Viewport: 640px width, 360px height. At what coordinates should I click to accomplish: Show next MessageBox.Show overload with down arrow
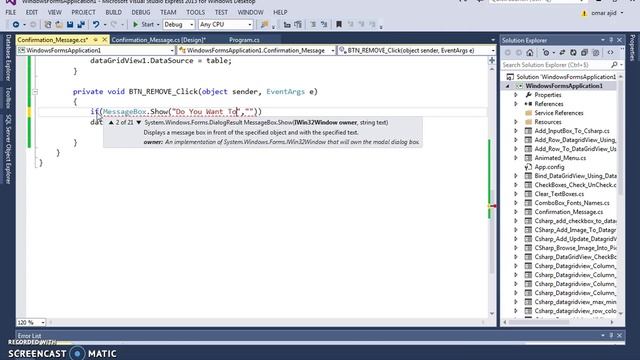pos(139,122)
